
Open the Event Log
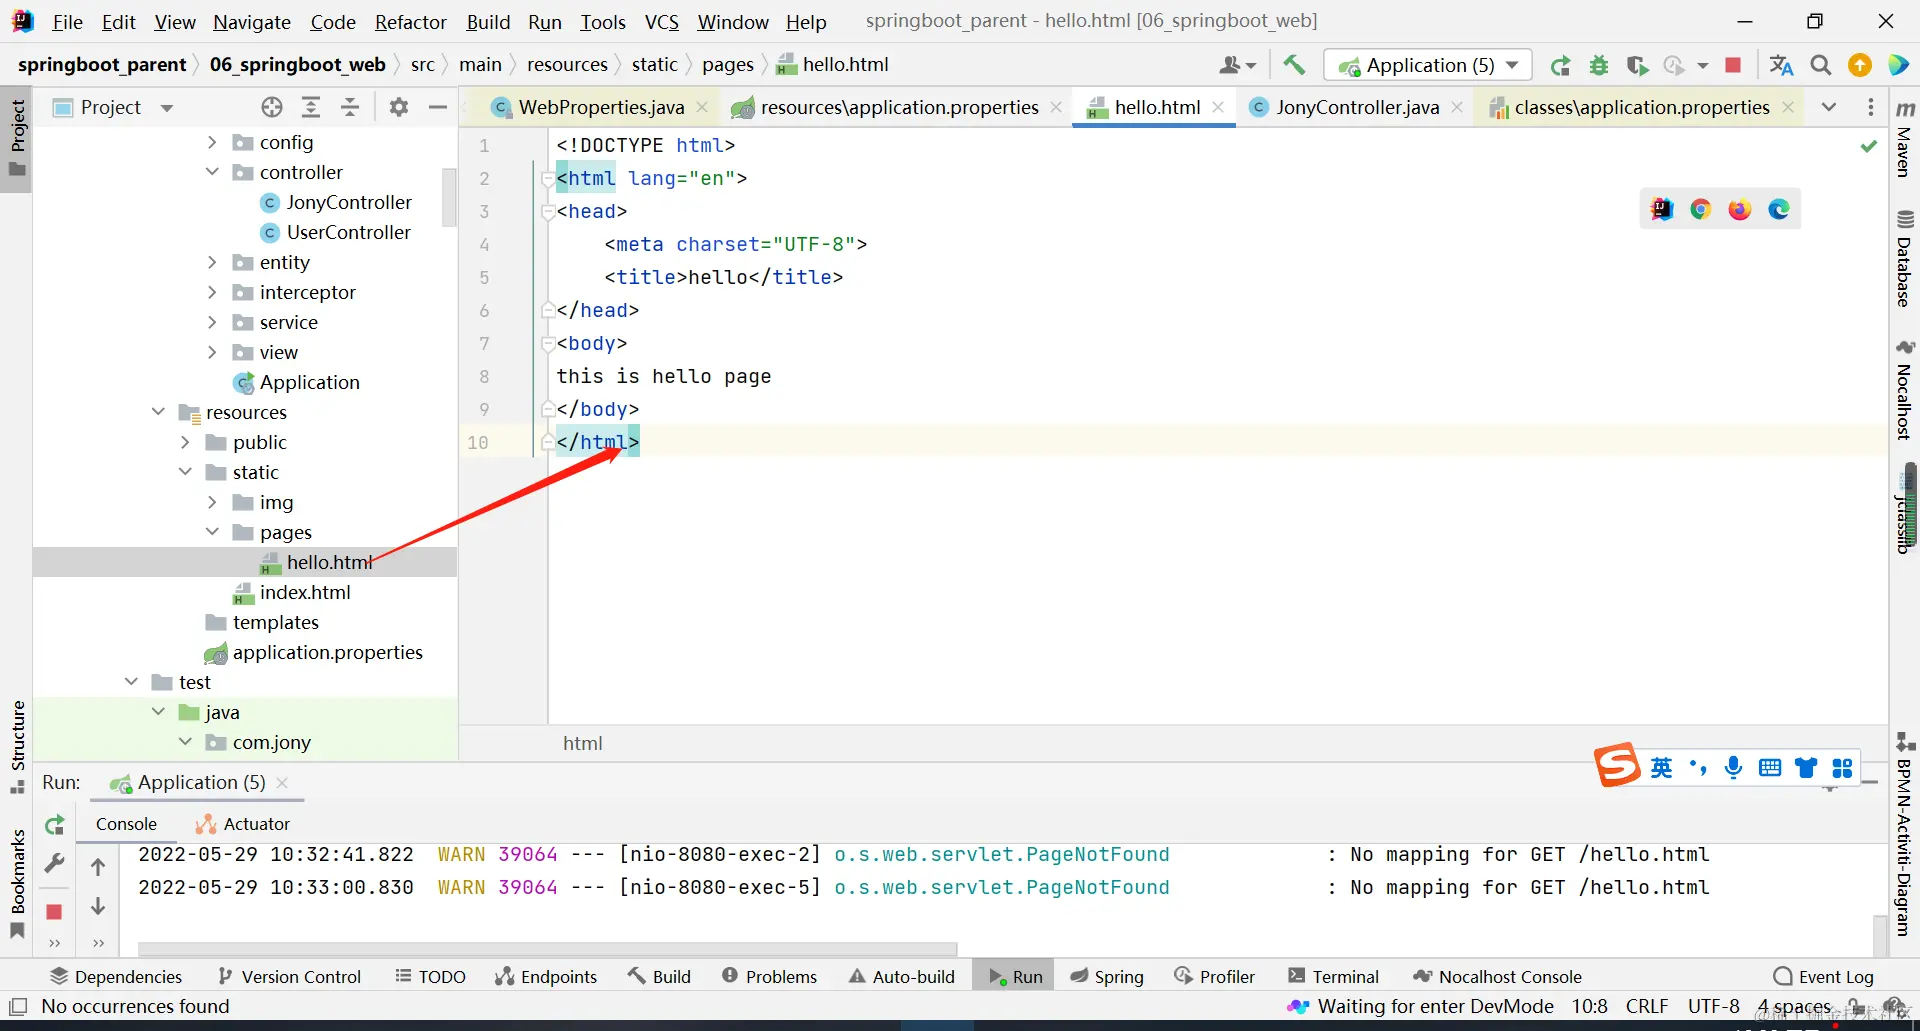point(1823,976)
